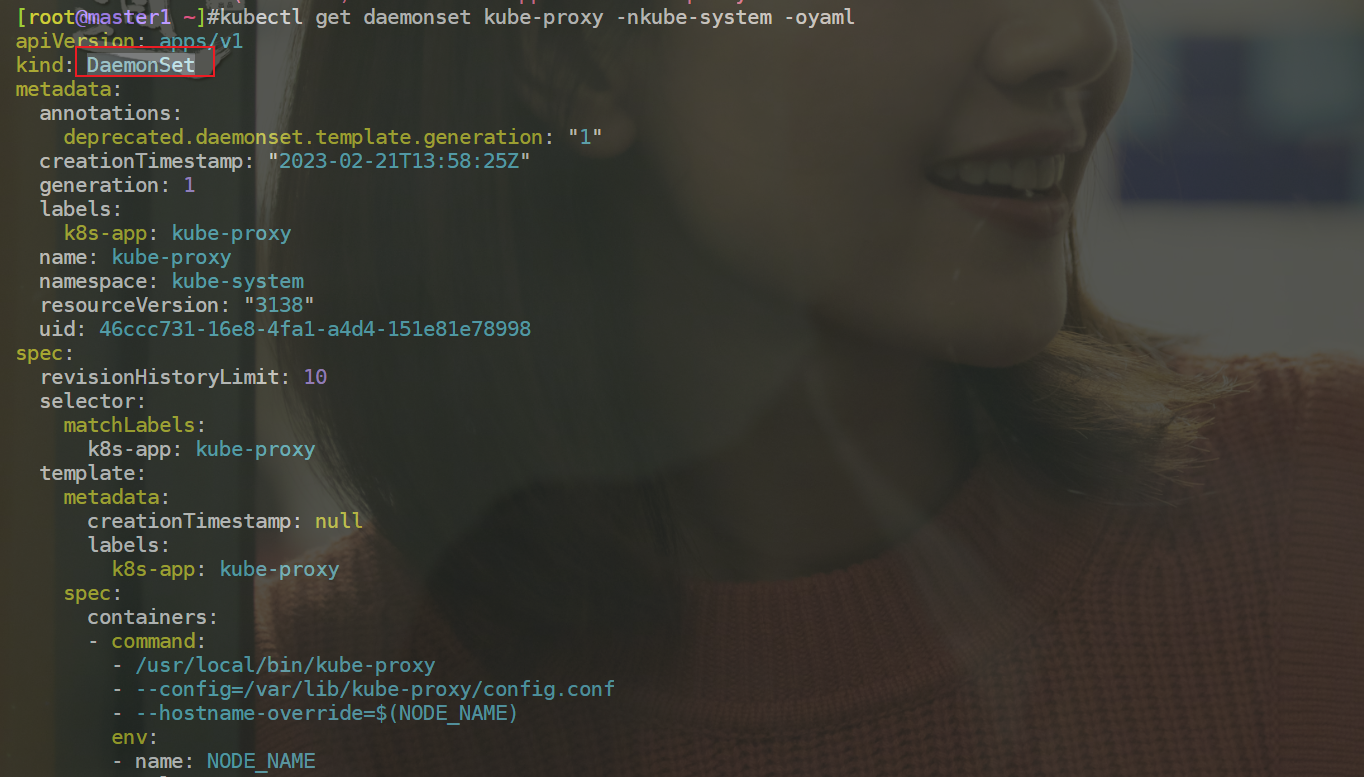1364x777 pixels.
Task: Click the apiVersion line
Action: pyautogui.click(x=129, y=41)
